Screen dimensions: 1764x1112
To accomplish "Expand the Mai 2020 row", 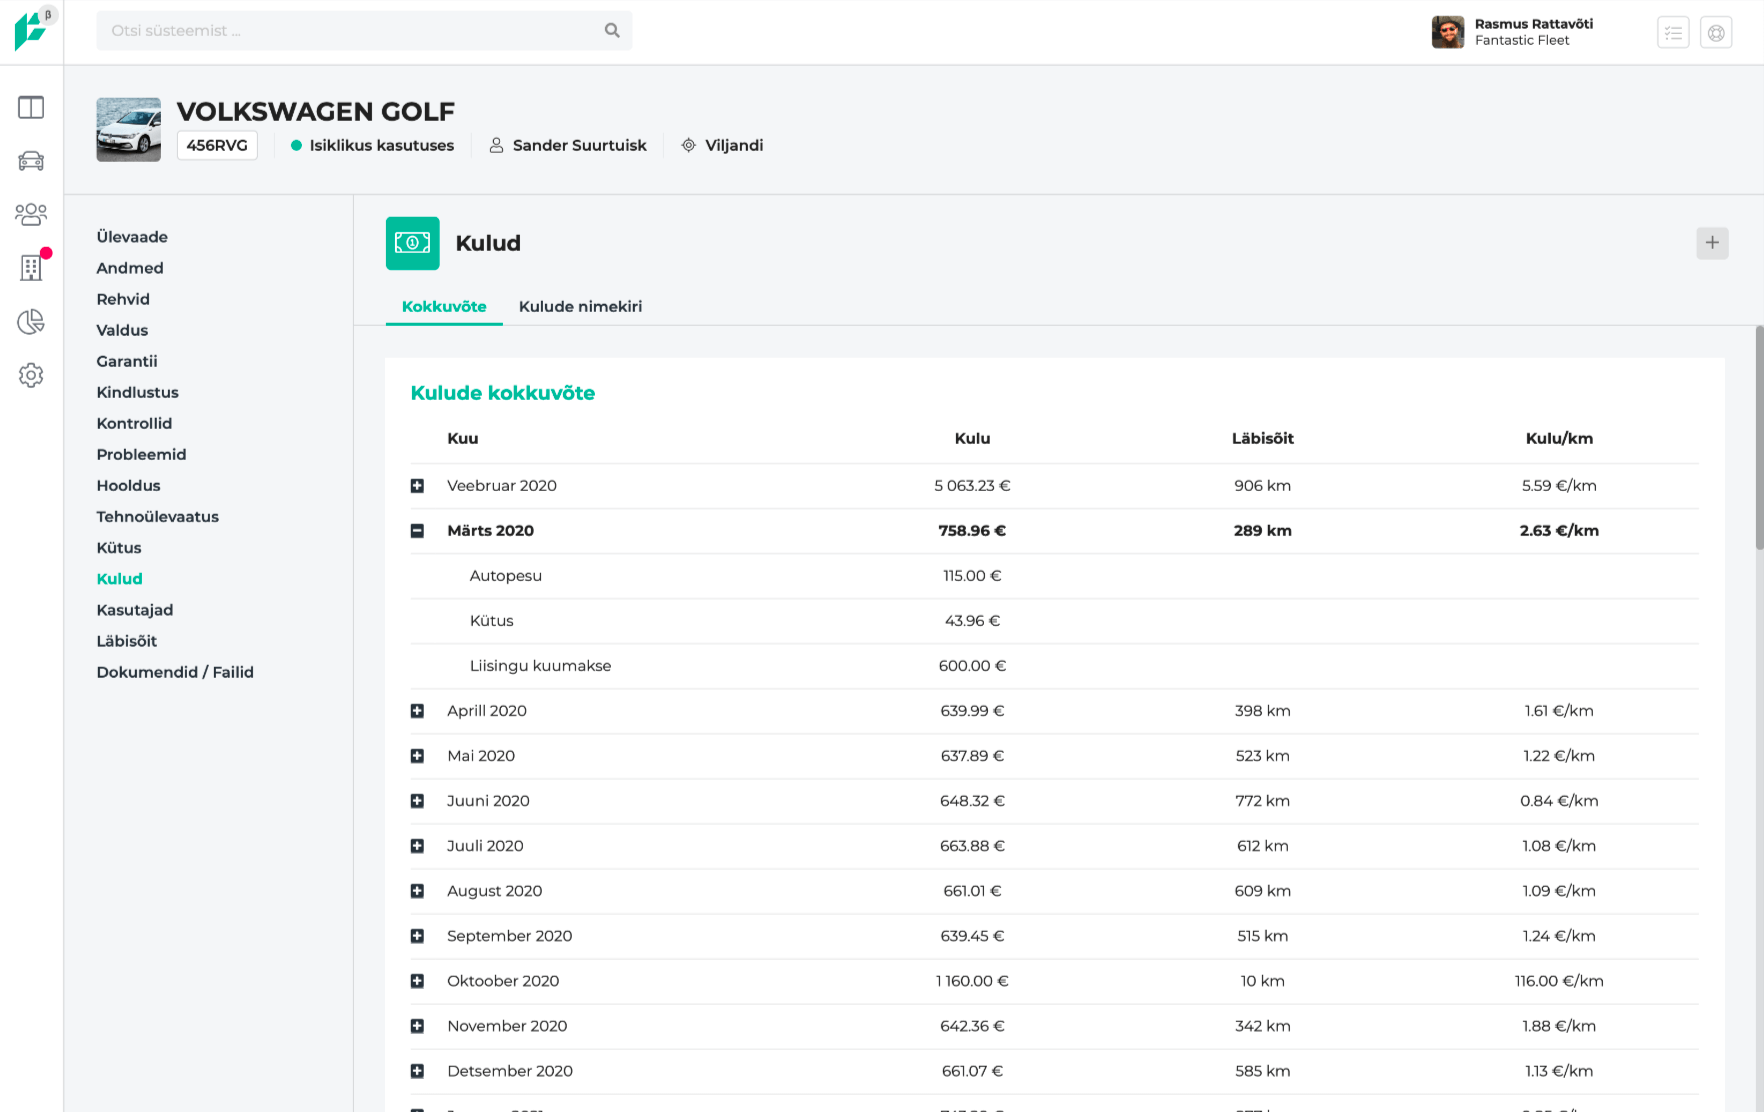I will [417, 756].
